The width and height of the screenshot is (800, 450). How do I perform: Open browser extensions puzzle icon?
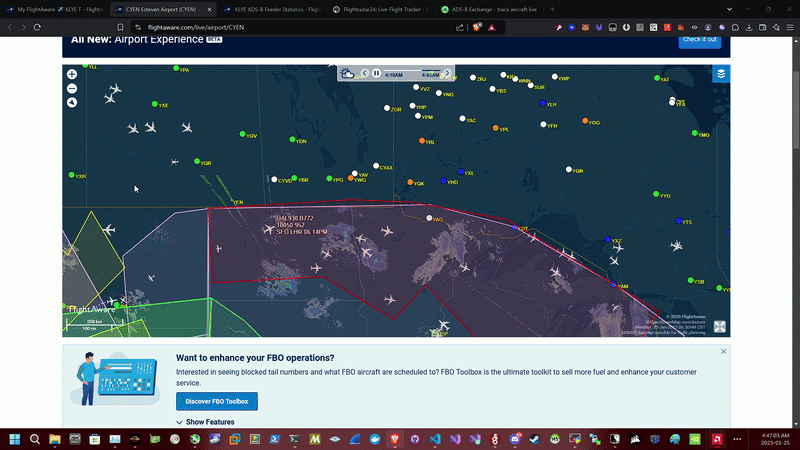(x=735, y=28)
